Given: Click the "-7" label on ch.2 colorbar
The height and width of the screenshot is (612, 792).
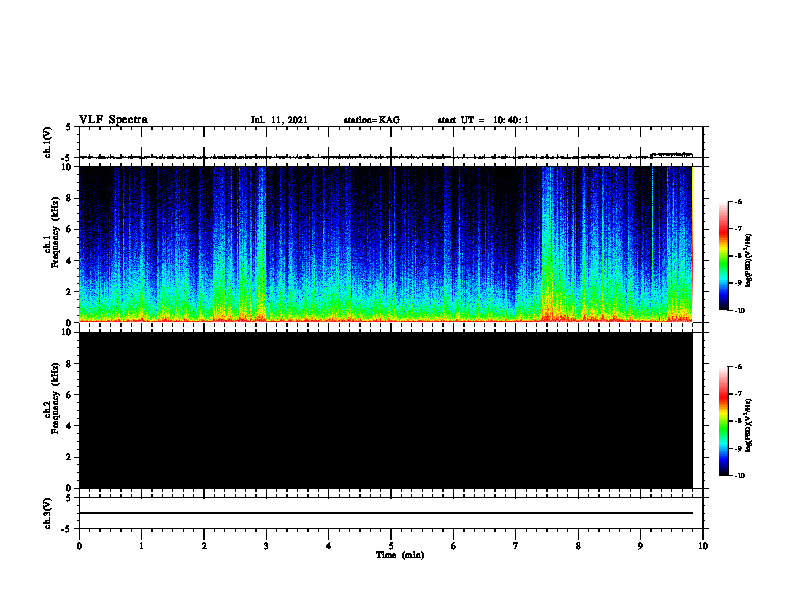Looking at the screenshot, I should [738, 394].
